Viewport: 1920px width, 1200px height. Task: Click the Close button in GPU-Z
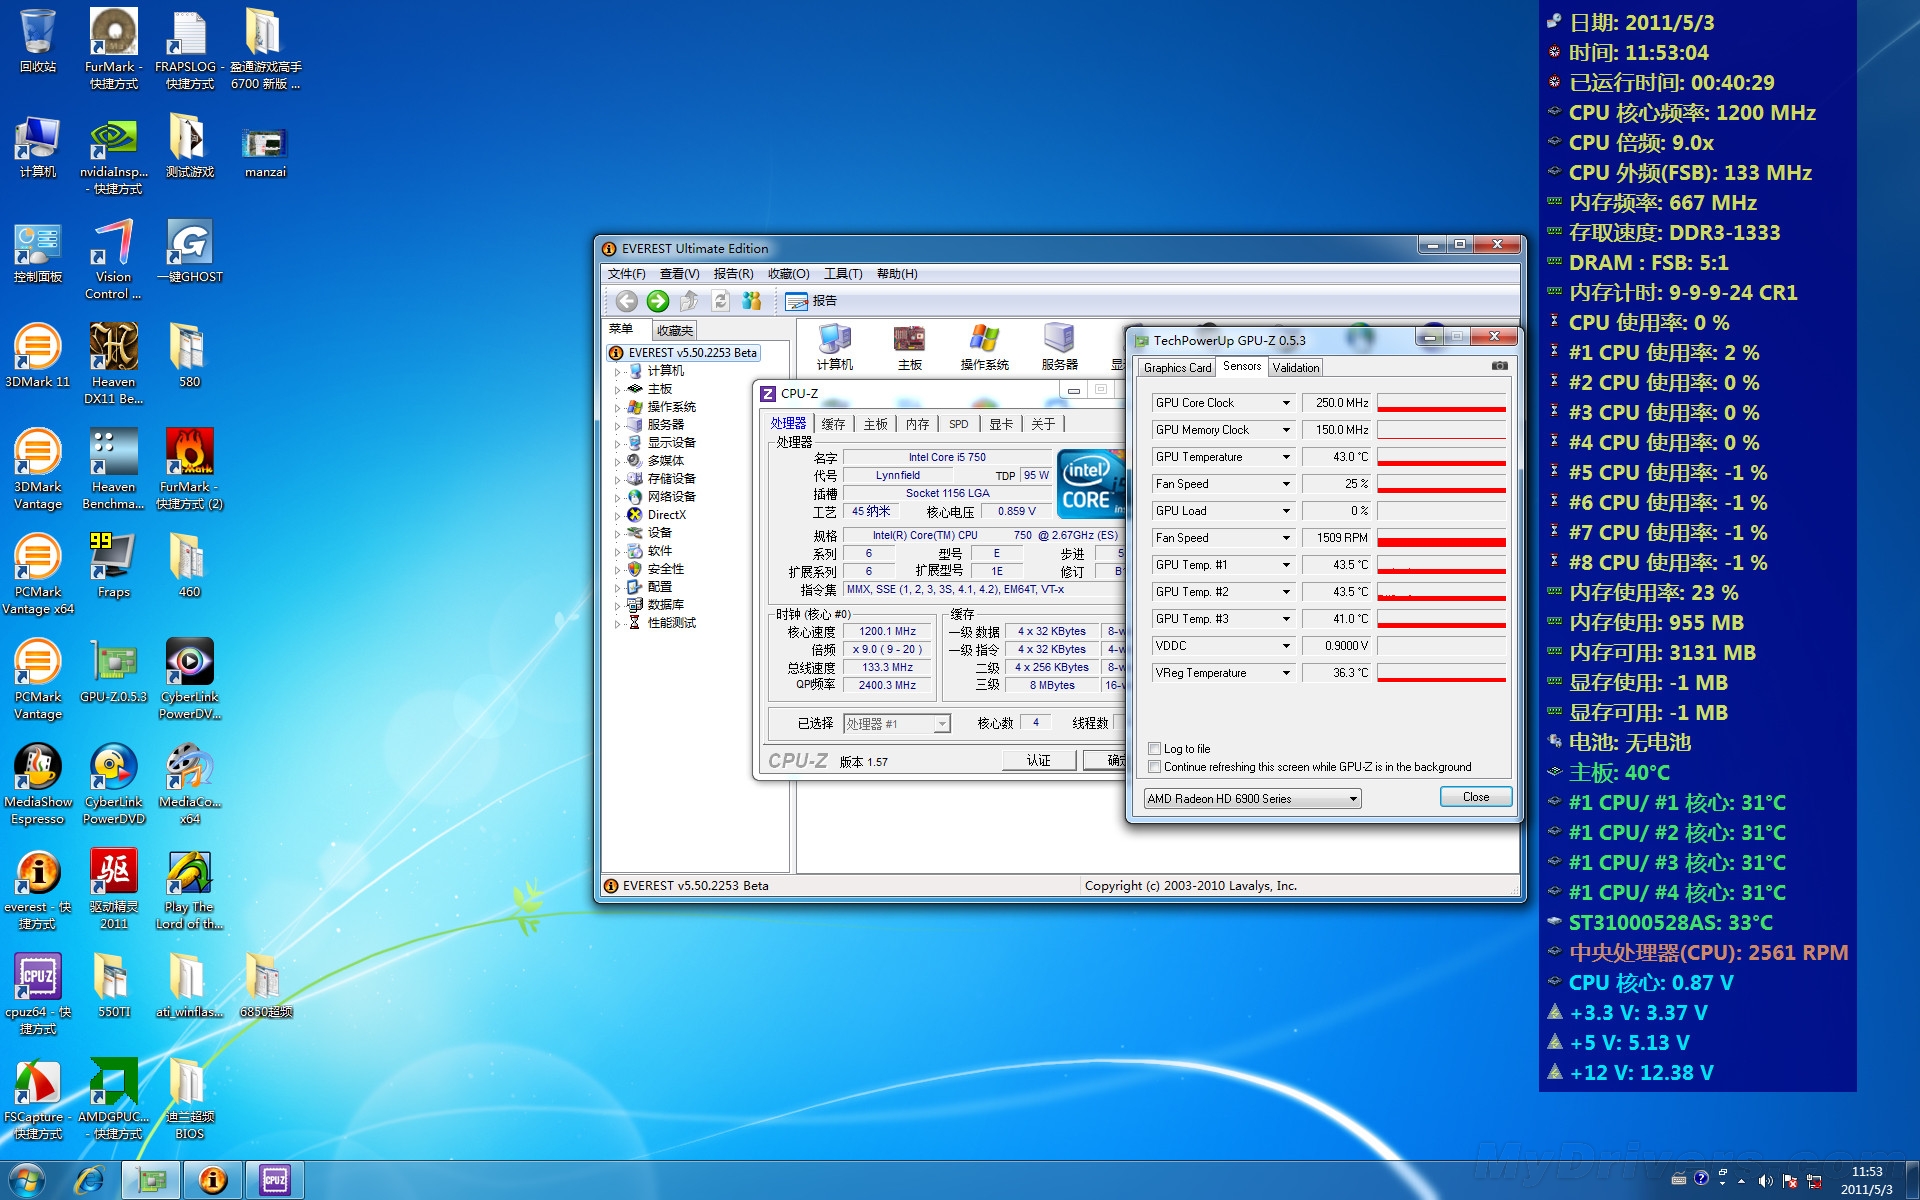click(x=1475, y=797)
